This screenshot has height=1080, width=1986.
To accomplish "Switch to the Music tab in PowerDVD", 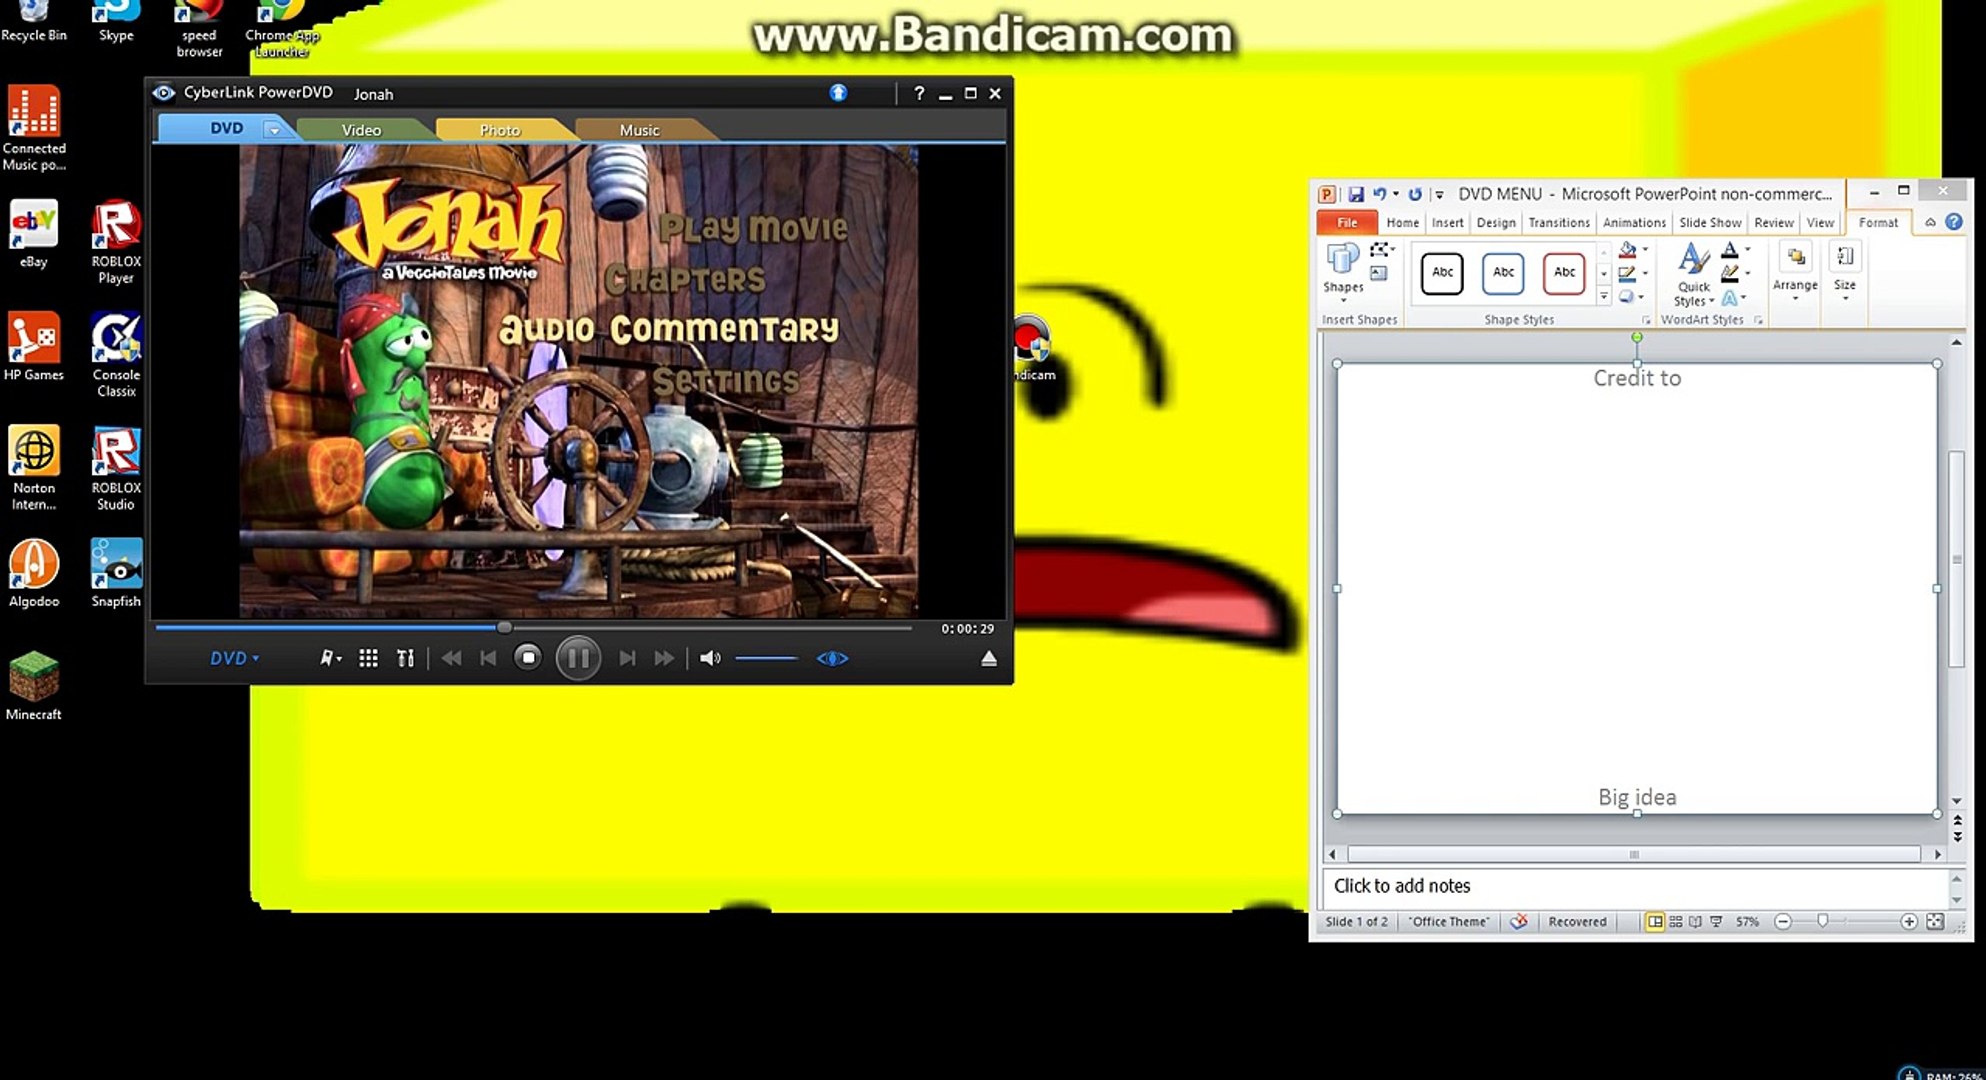I will (x=639, y=130).
